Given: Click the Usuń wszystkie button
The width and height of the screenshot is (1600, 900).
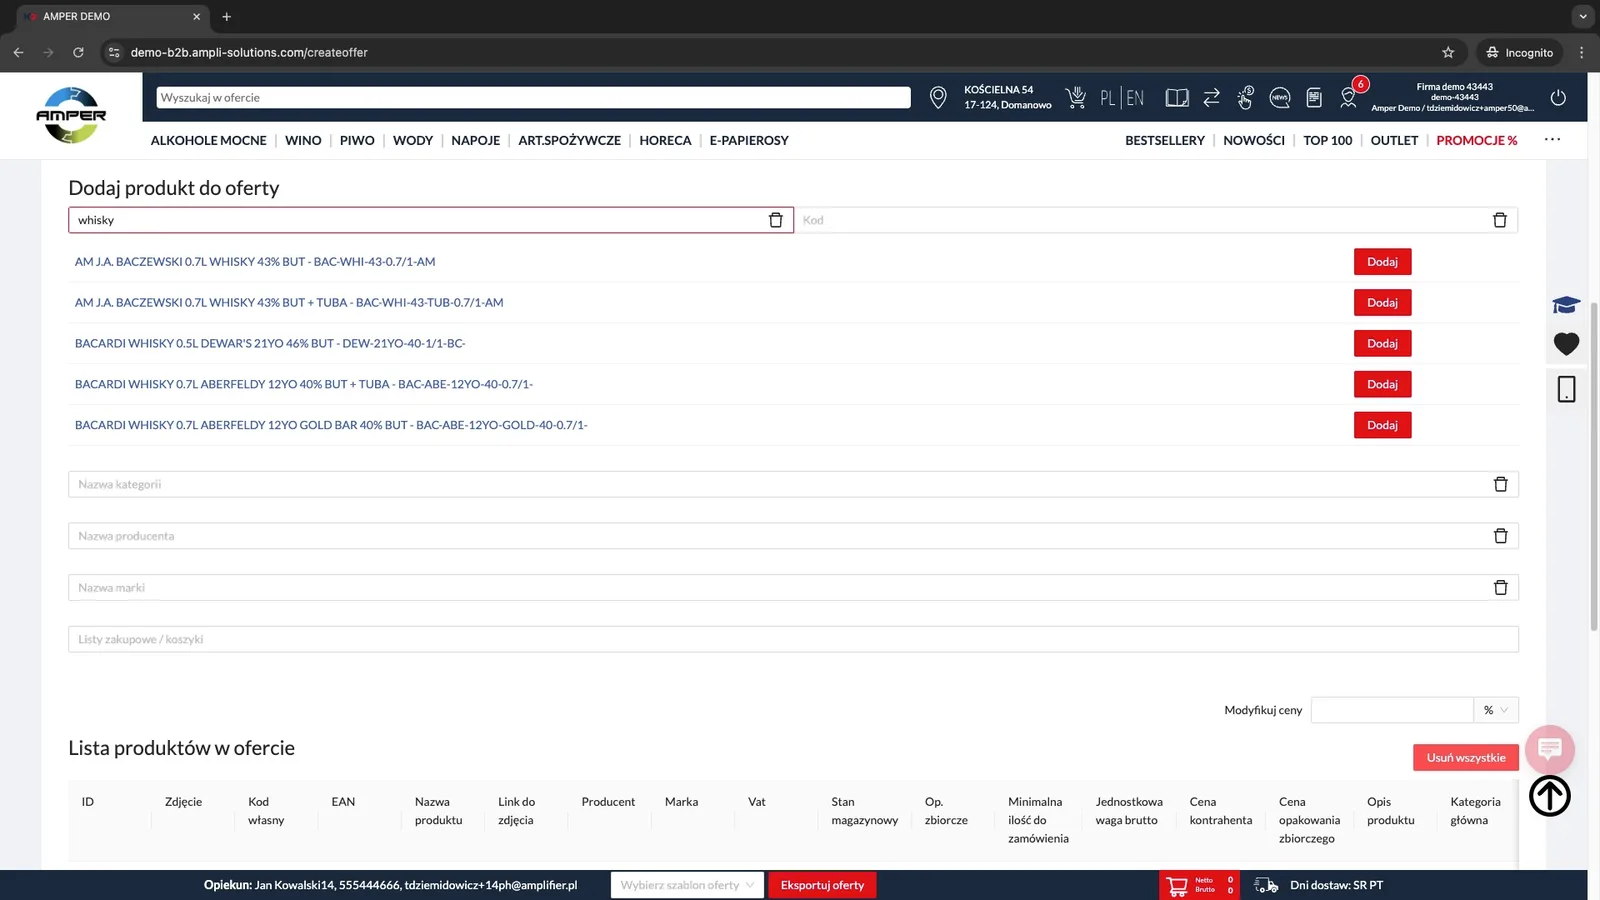Looking at the screenshot, I should 1466,758.
